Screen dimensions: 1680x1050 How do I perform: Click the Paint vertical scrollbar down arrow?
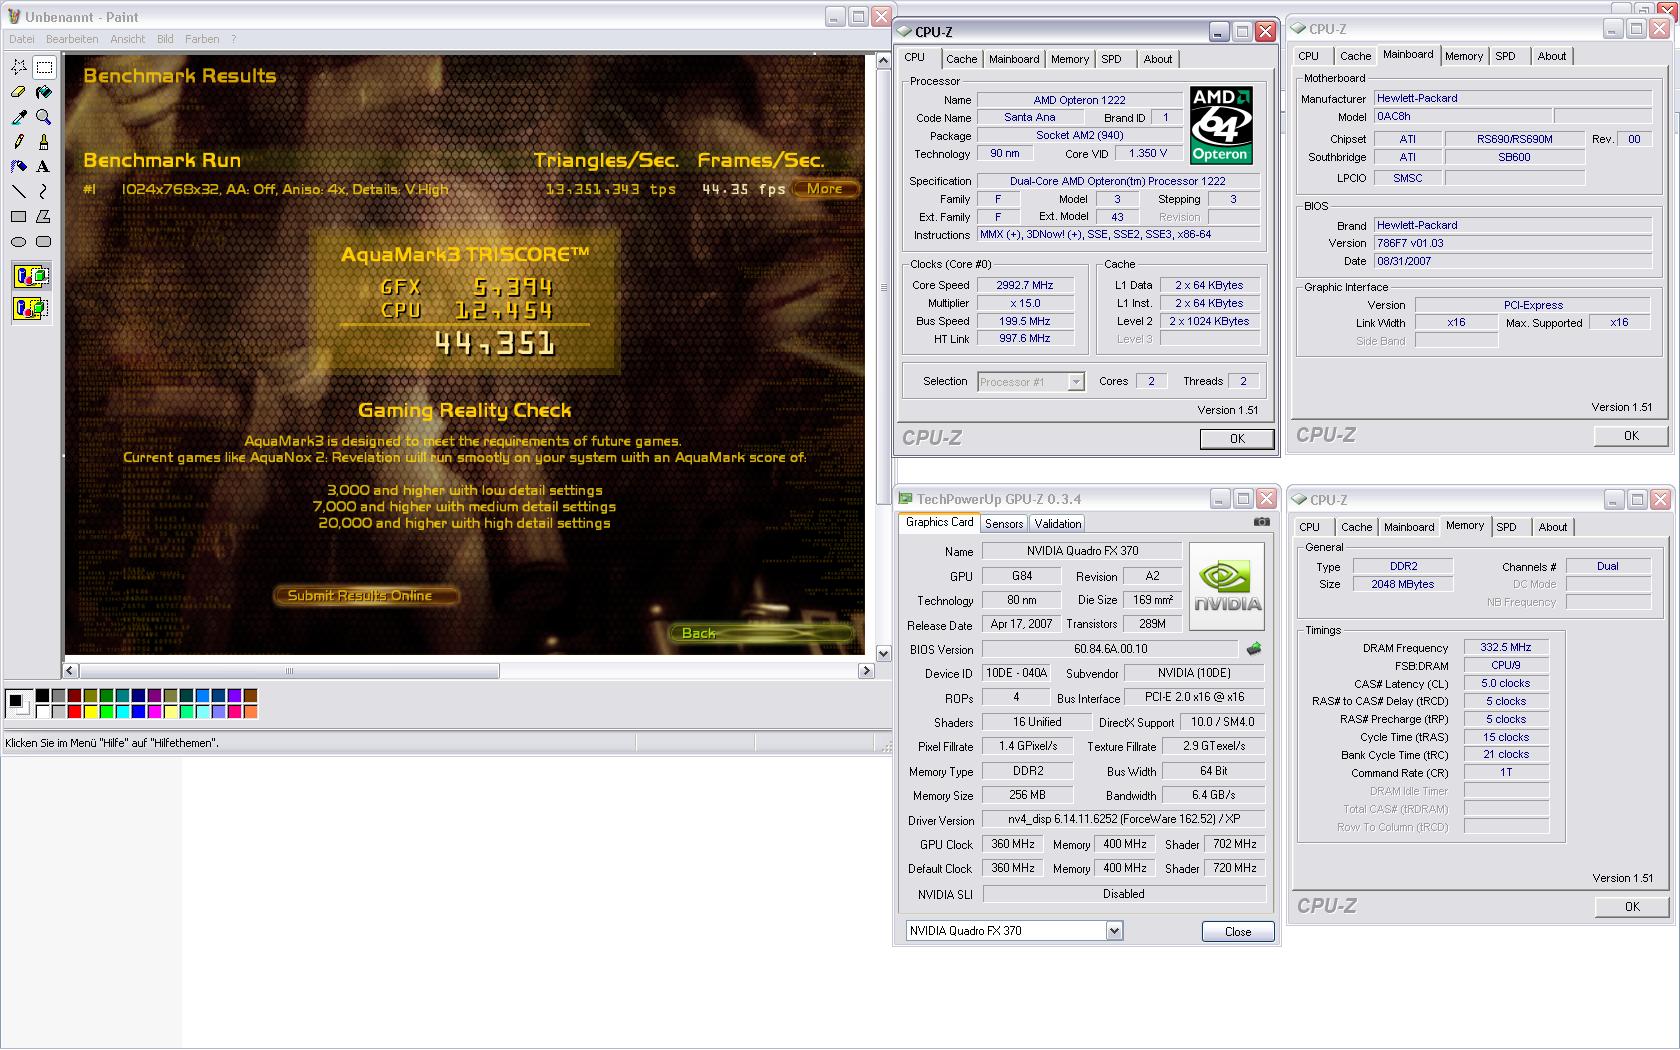(x=883, y=654)
